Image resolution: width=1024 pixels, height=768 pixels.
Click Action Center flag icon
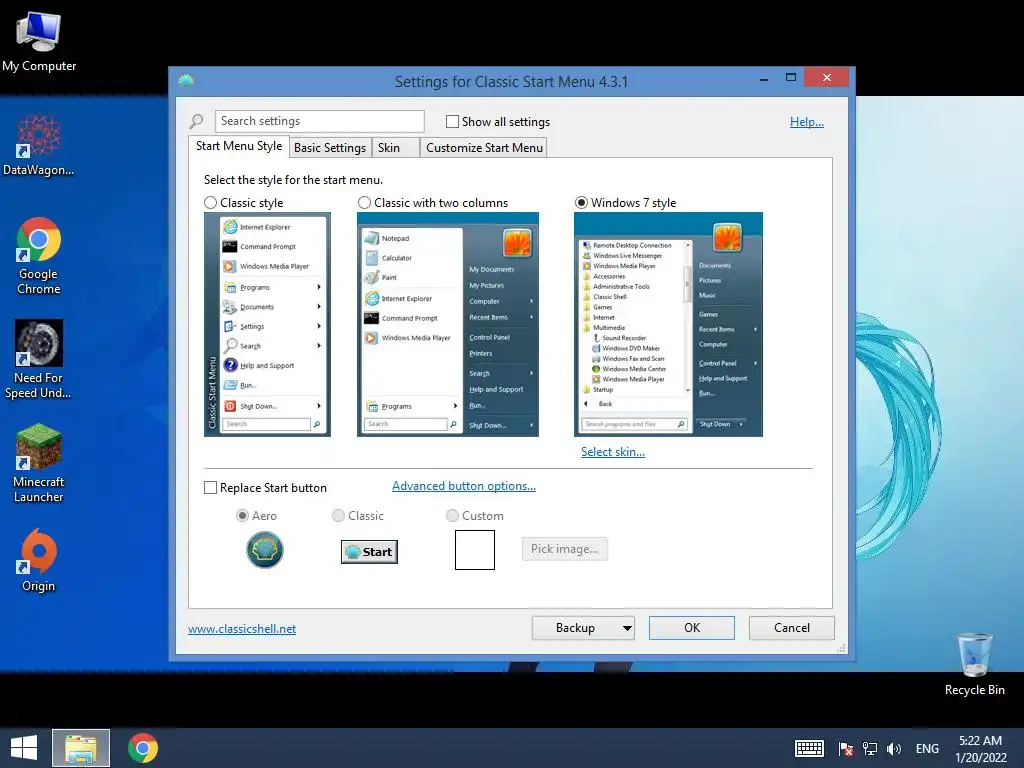point(846,748)
